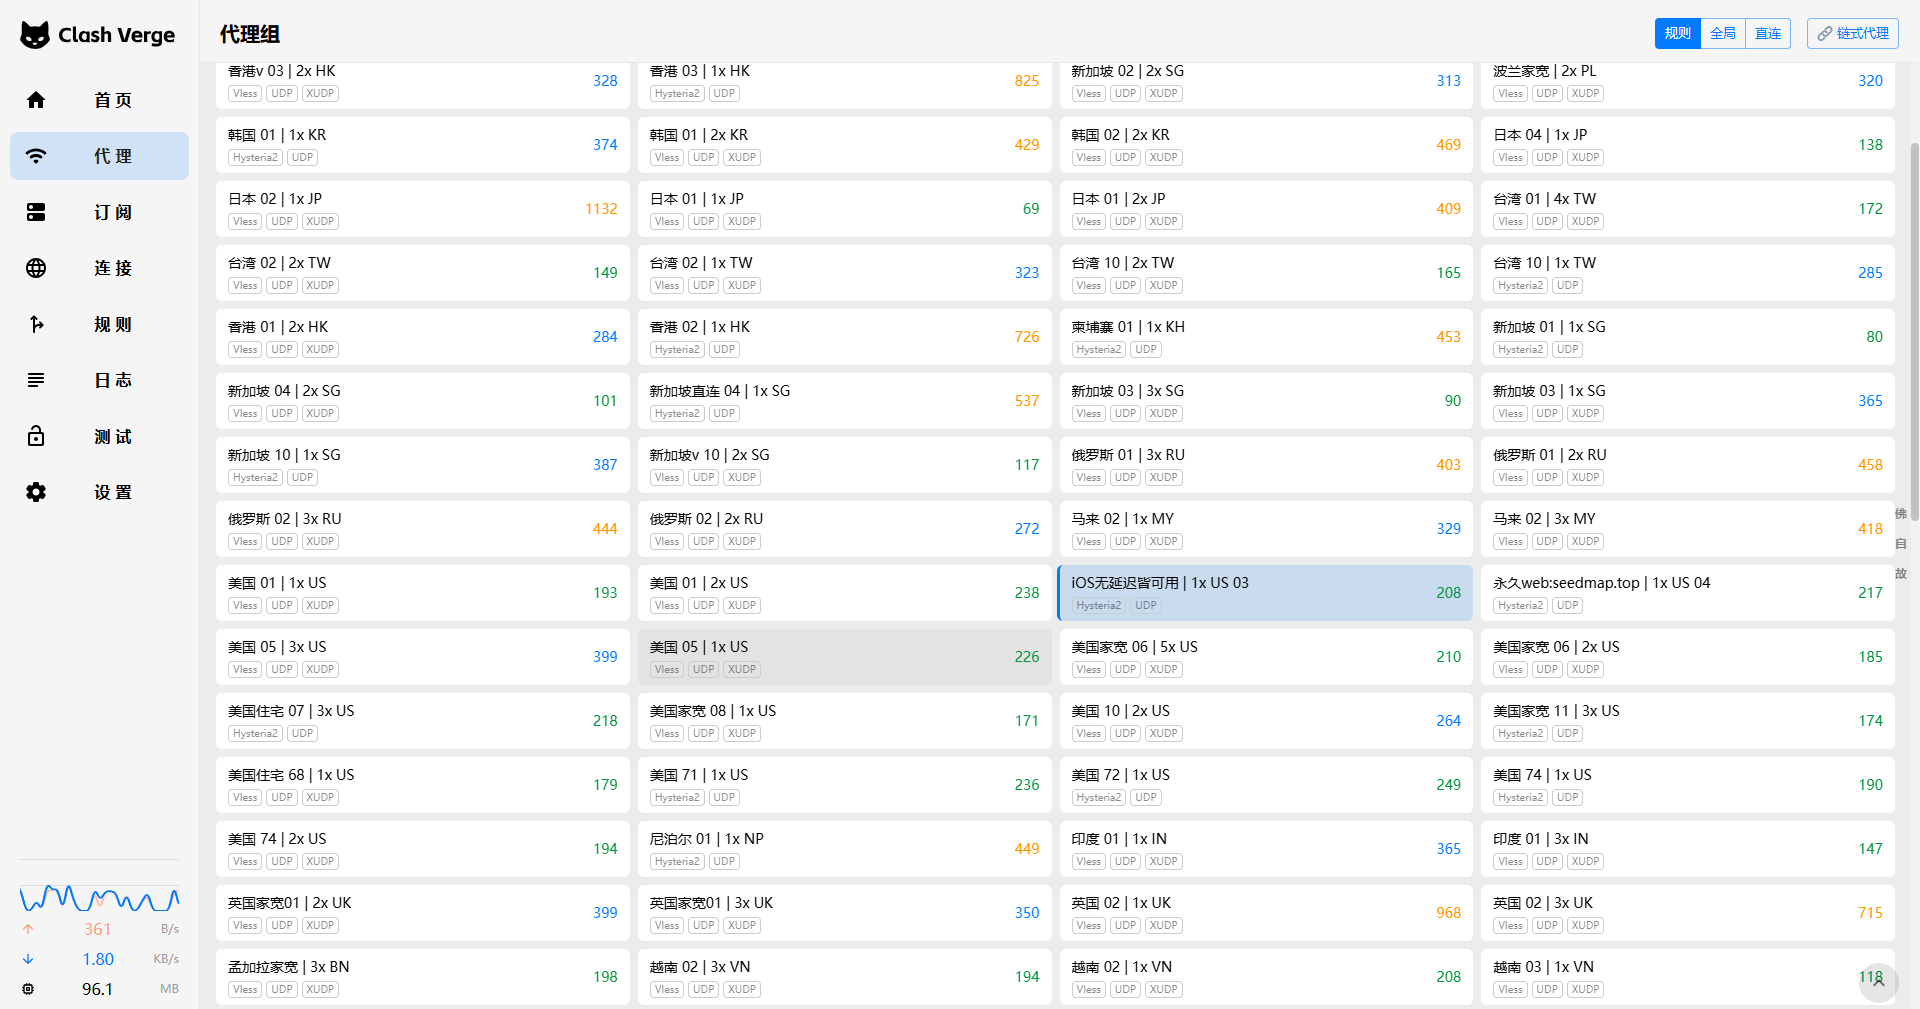
Task: Select 规则 rule mode
Action: point(1677,33)
